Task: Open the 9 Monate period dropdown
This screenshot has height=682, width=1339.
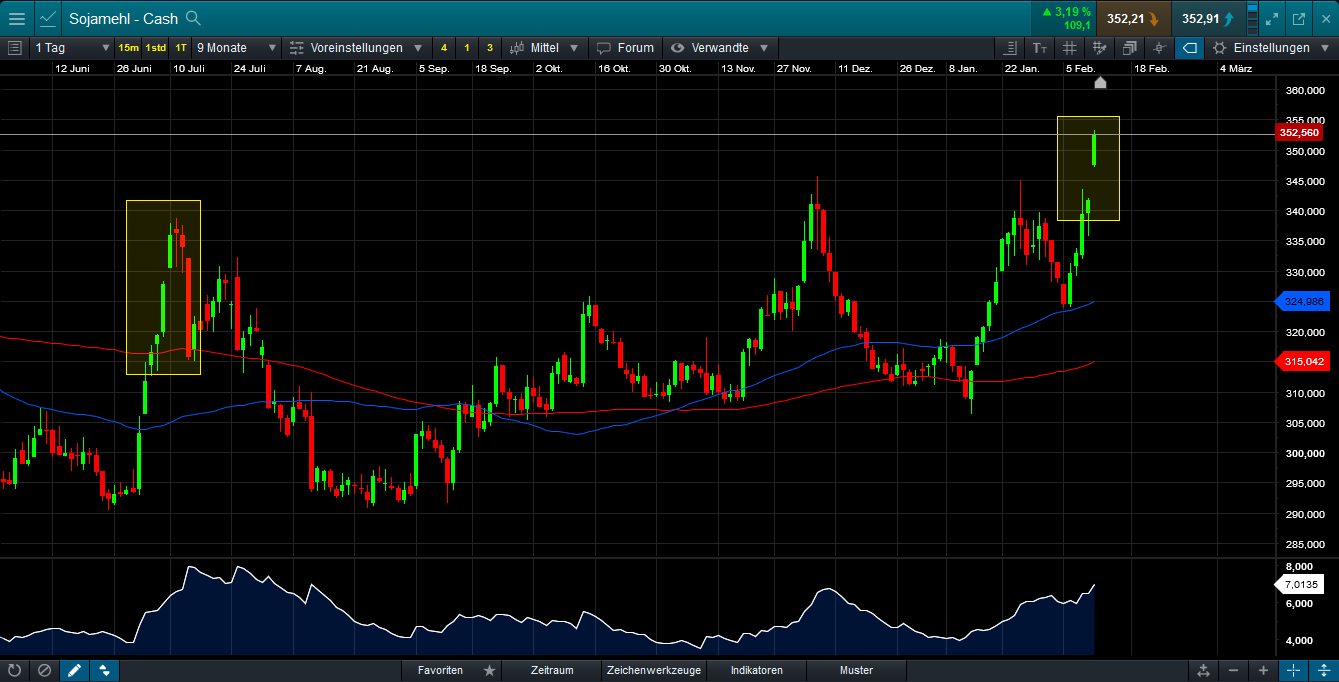Action: click(x=236, y=48)
